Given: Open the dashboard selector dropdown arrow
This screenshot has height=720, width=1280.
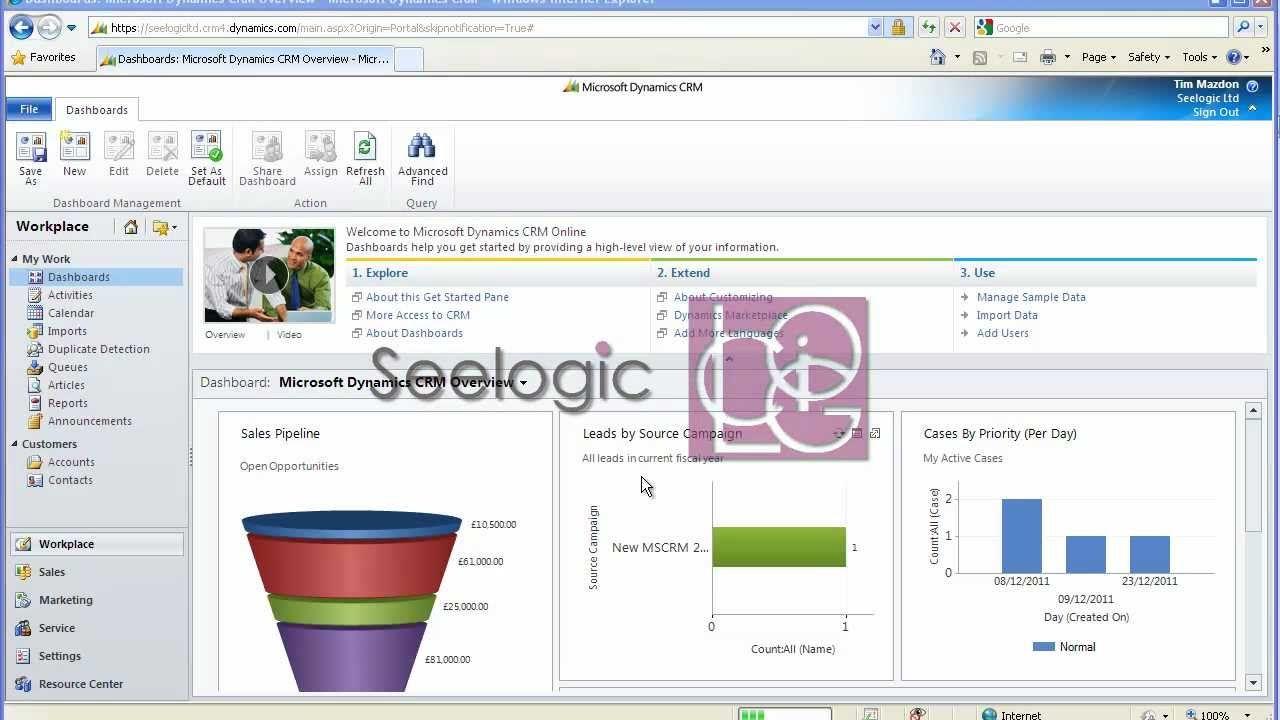Looking at the screenshot, I should click(x=523, y=383).
